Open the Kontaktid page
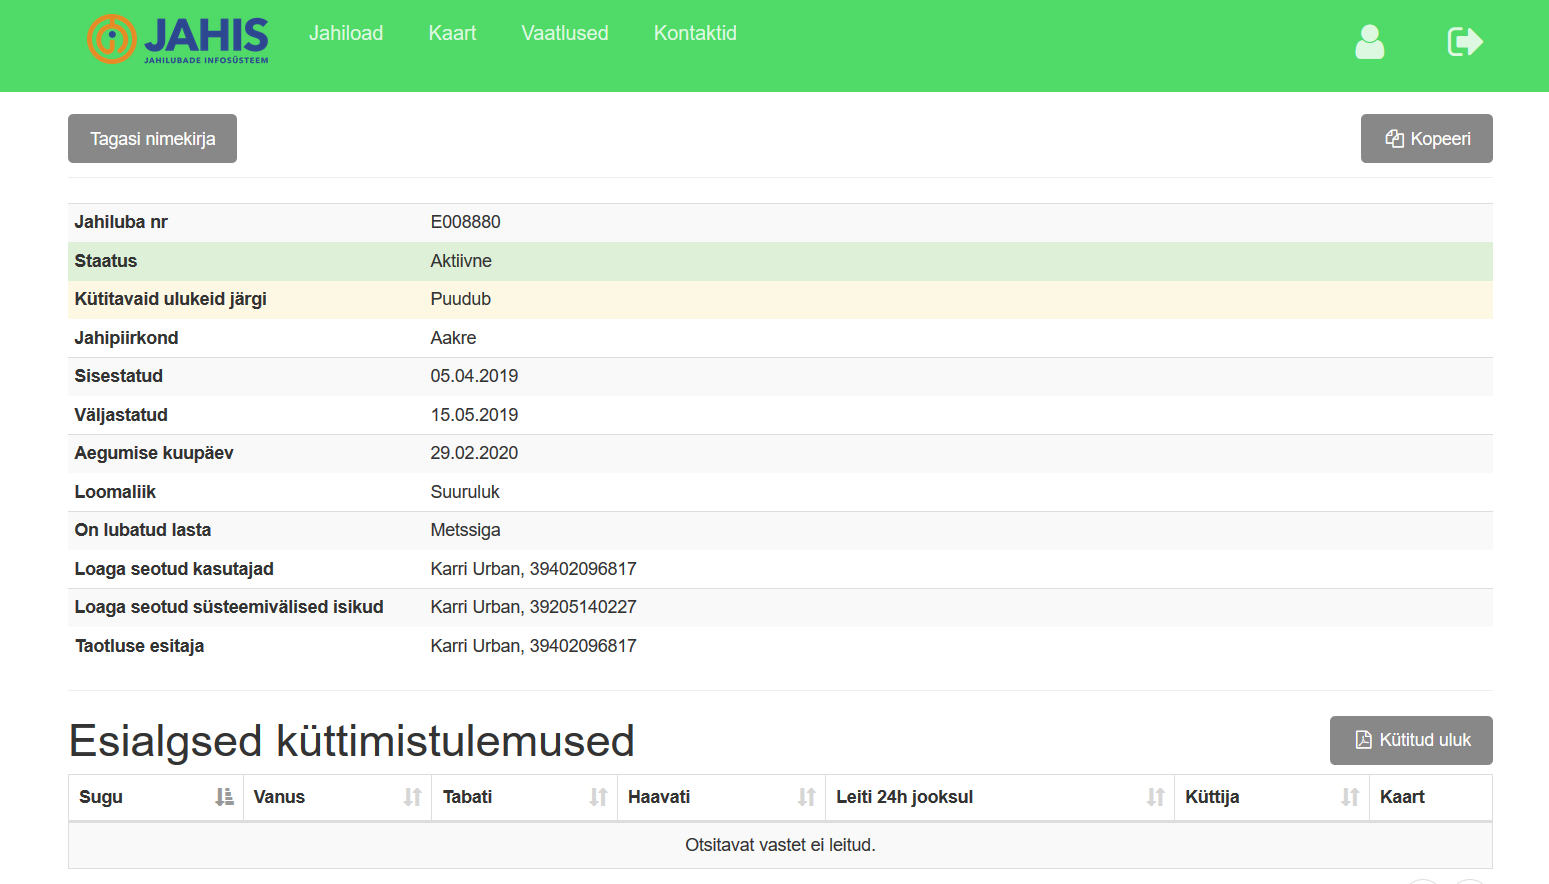1549x884 pixels. [x=695, y=33]
